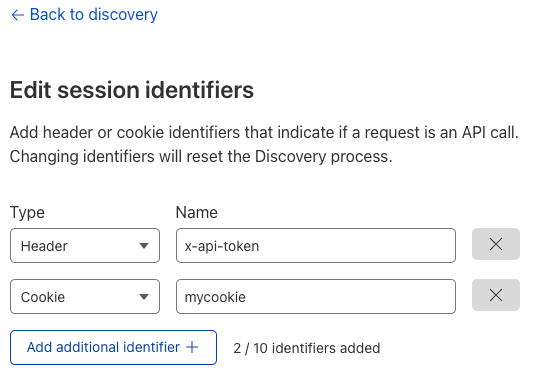This screenshot has width=560, height=389.
Task: Expand the Cookie type dropdown
Action: pos(85,297)
